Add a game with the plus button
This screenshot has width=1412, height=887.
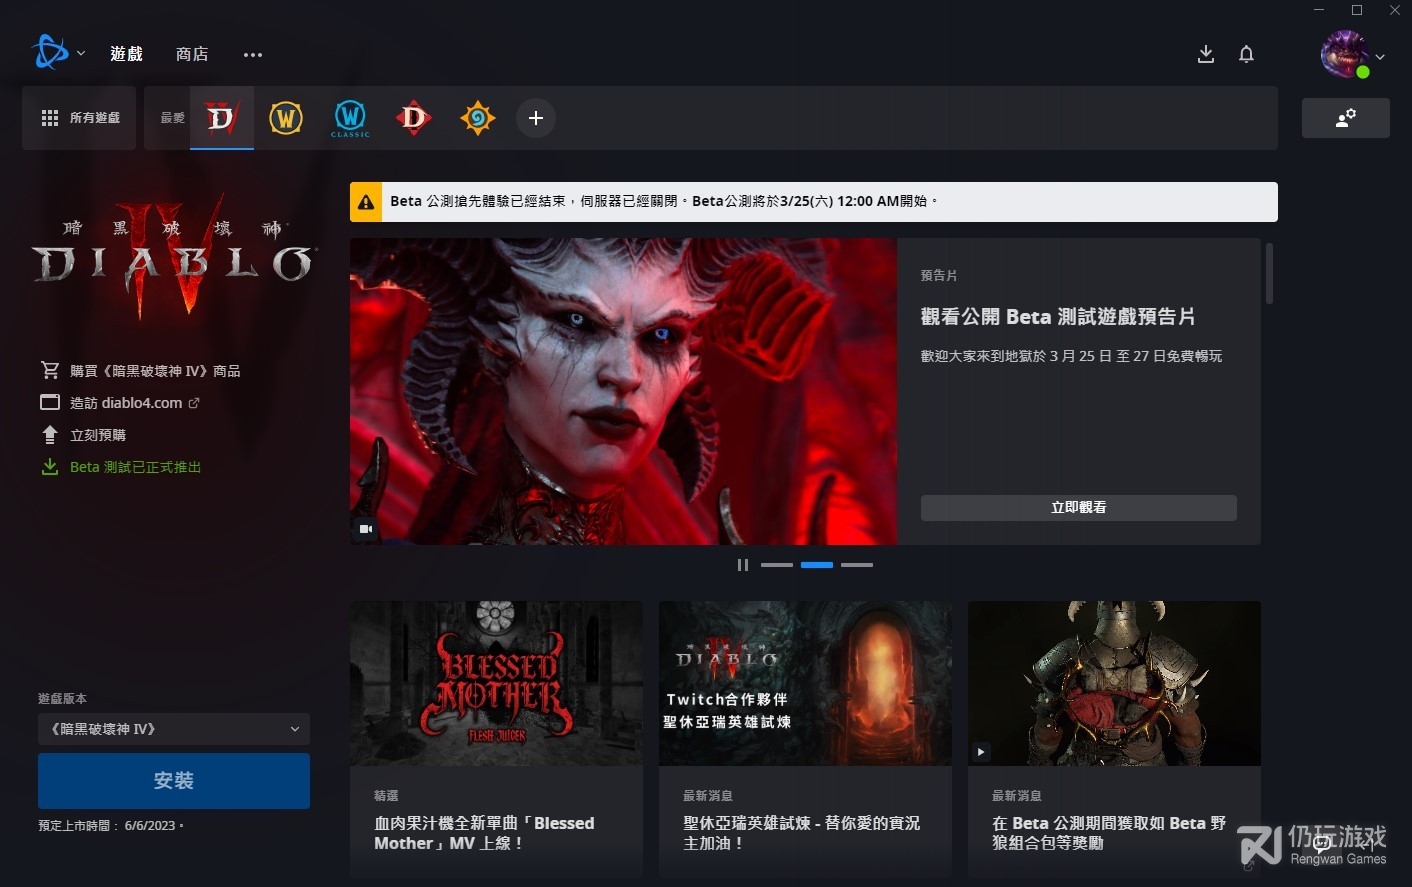(536, 118)
